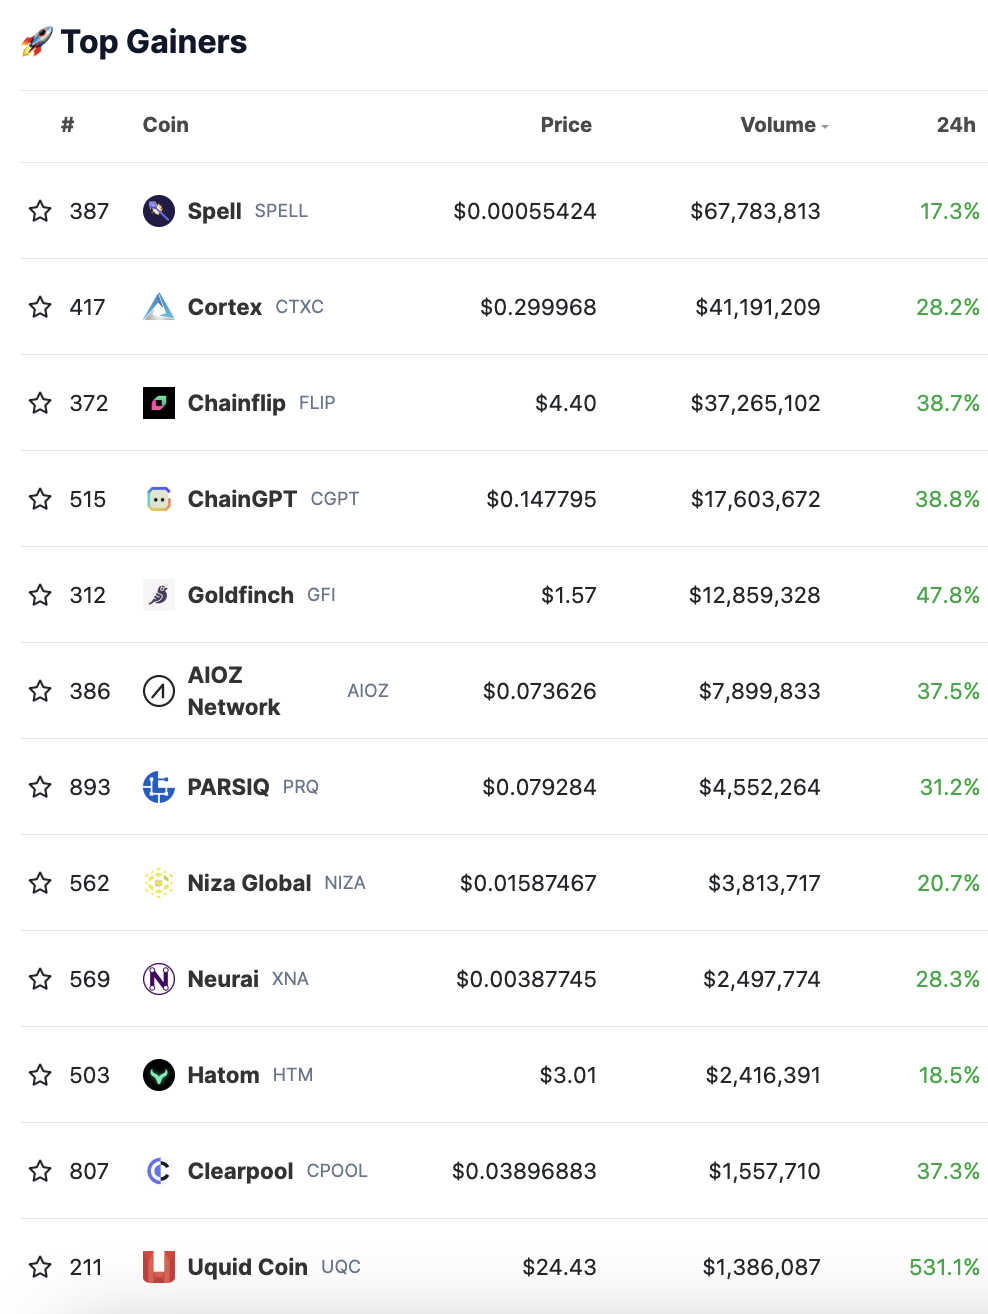The image size is (988, 1314).
Task: Click the Volume sort arrow
Action: point(825,127)
